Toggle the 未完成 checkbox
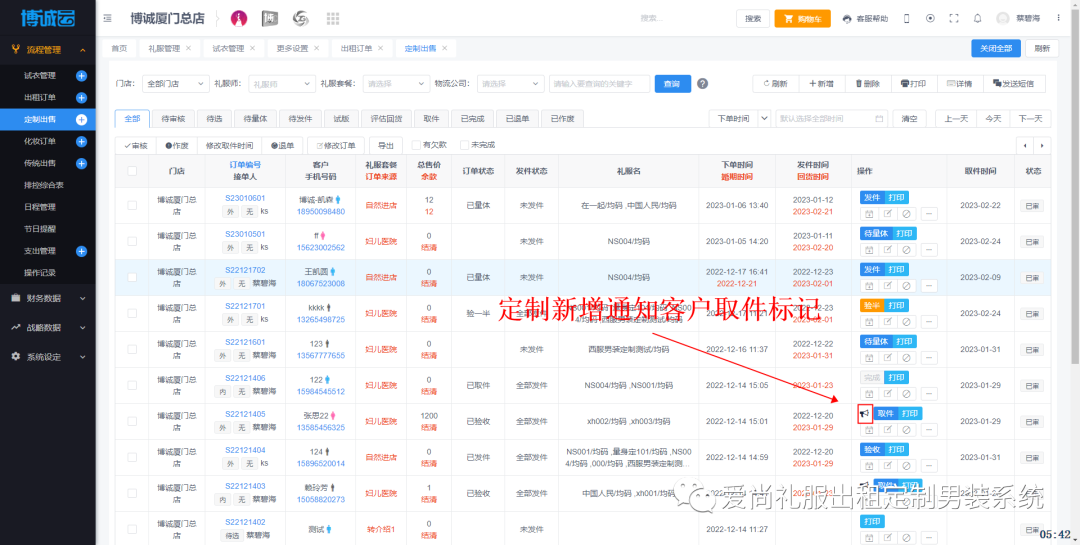Viewport: 1080px width, 545px height. 464,145
